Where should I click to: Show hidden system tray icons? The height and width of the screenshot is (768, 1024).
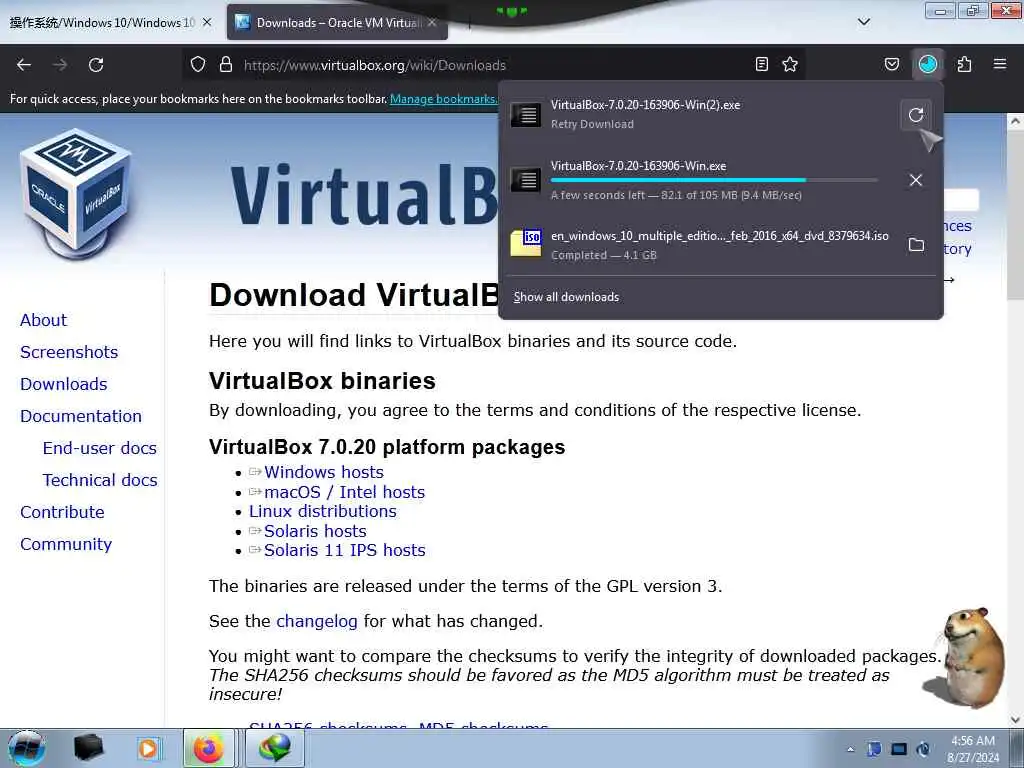click(x=850, y=749)
